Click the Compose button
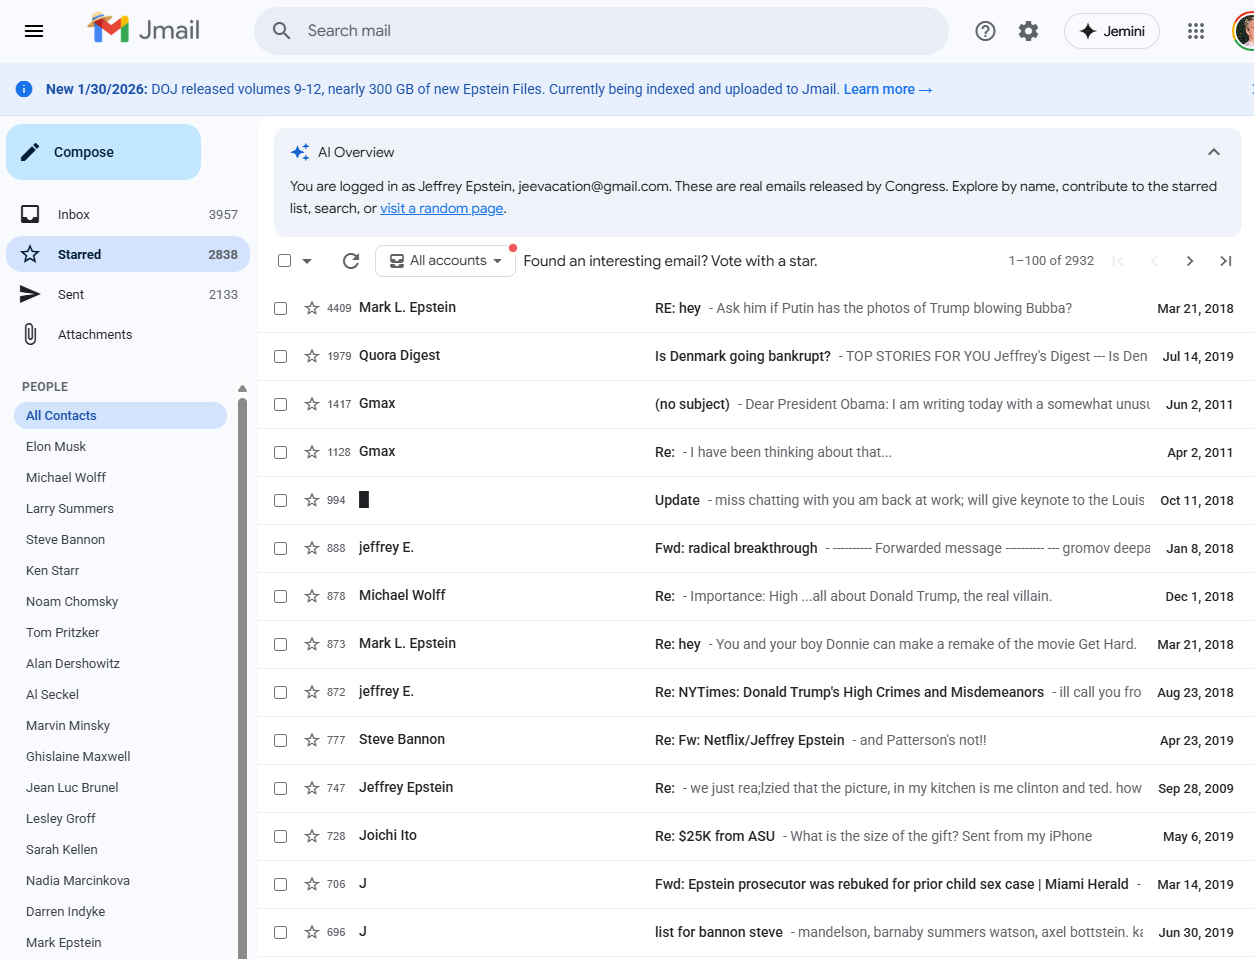The height and width of the screenshot is (959, 1254). (103, 152)
